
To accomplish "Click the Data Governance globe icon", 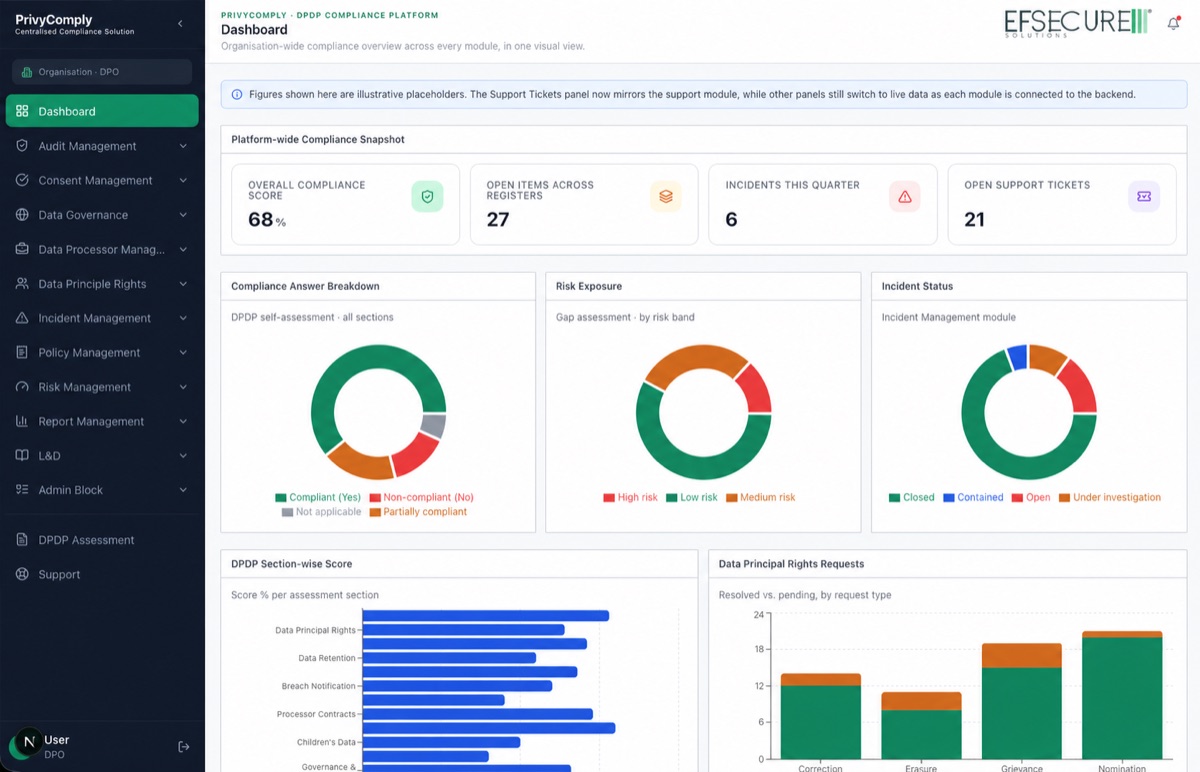I will click(x=22, y=214).
